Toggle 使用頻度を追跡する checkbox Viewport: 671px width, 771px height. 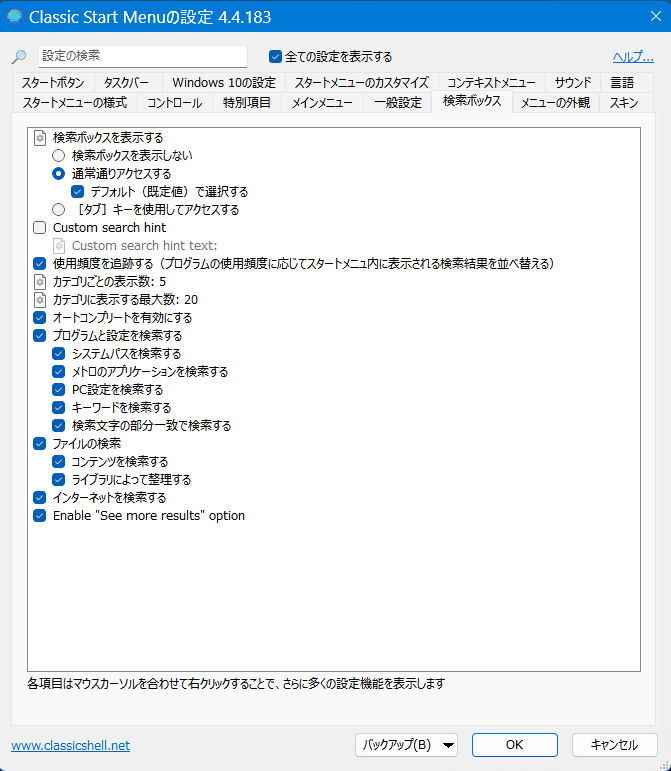tap(40, 264)
